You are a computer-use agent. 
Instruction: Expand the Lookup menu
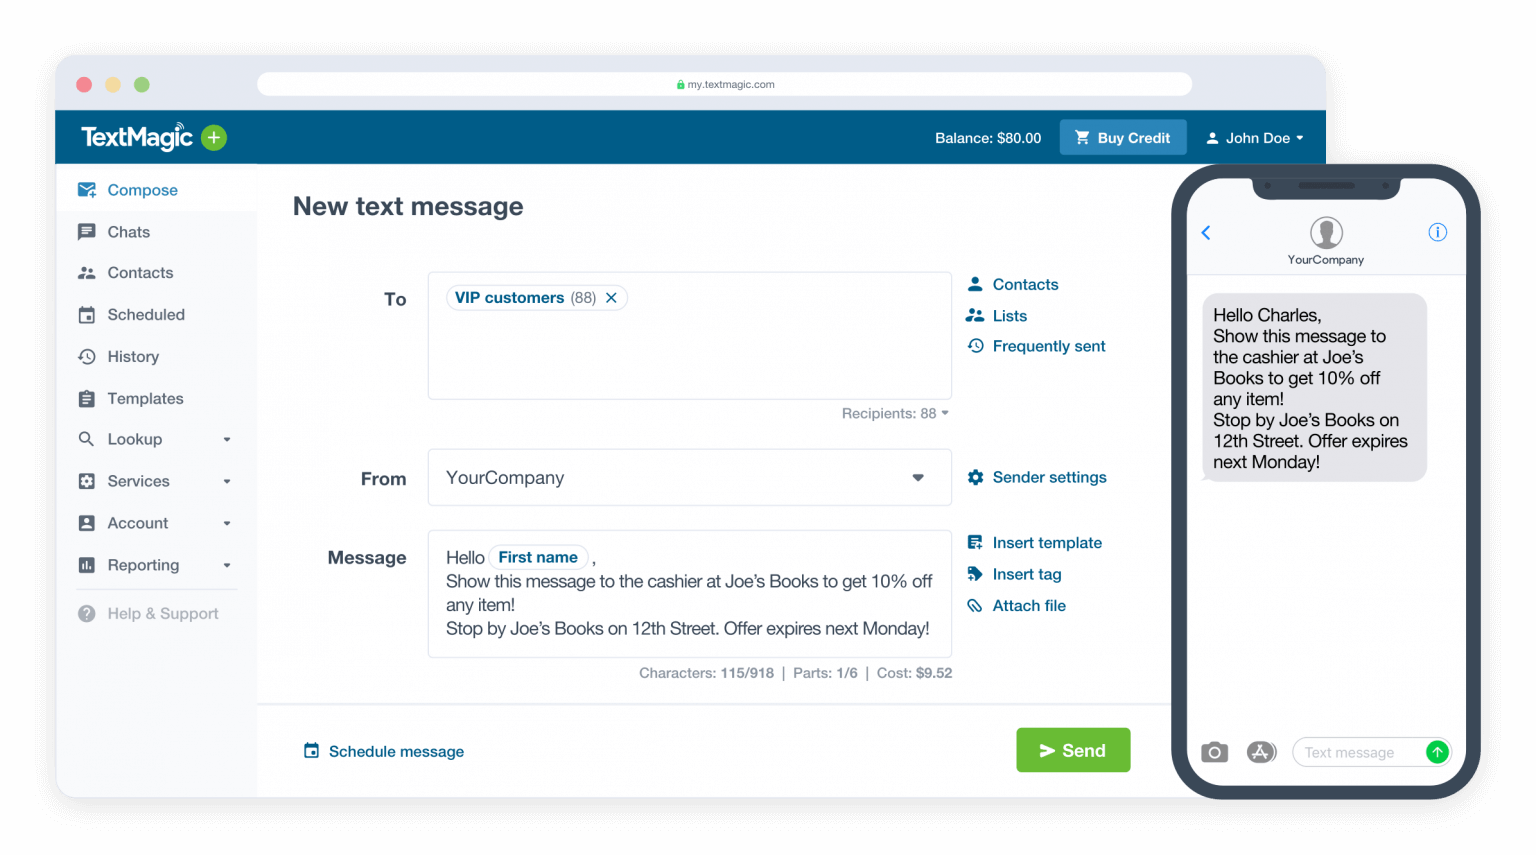[135, 438]
